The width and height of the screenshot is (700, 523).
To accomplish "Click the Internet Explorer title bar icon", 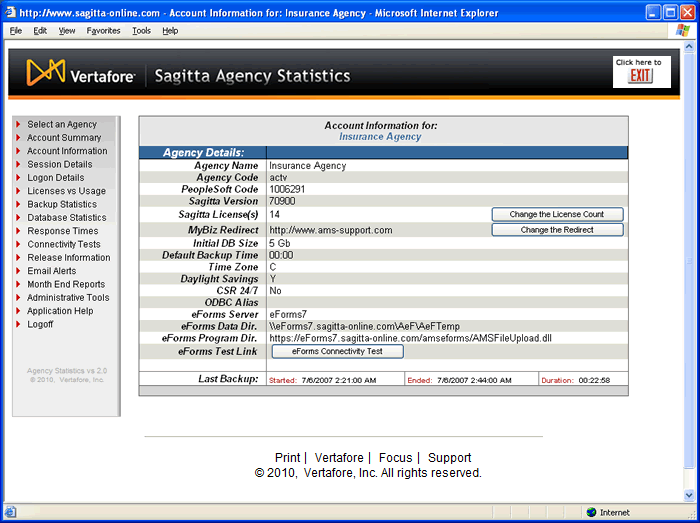I will [x=10, y=12].
